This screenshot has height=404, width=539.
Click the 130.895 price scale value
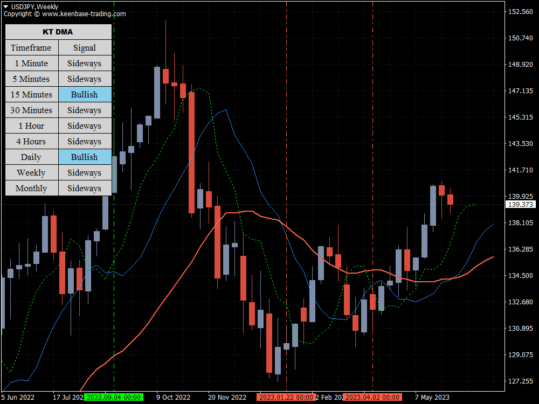point(520,328)
